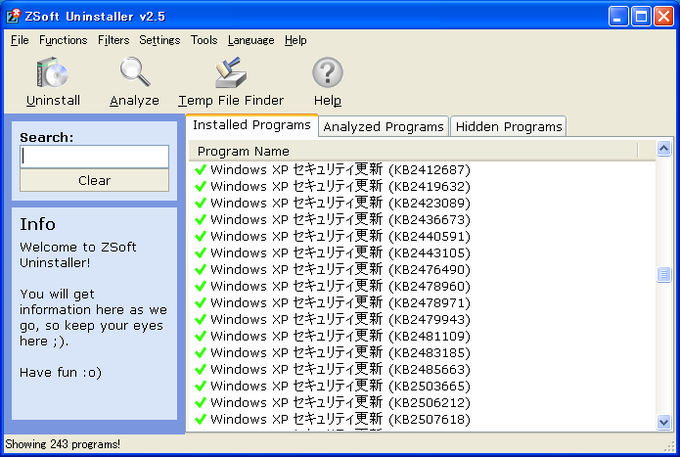Open Temp File Finder tool
This screenshot has width=680, height=457.
tap(231, 82)
